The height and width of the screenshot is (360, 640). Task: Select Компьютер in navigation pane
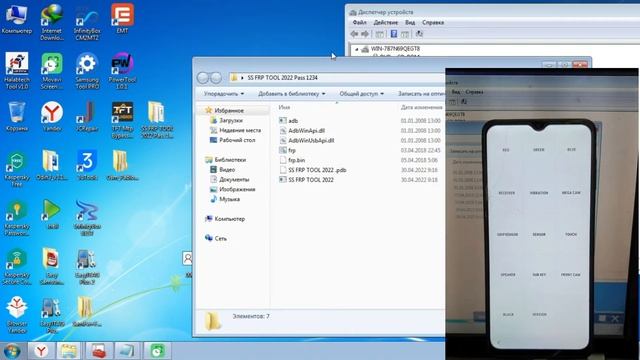(229, 219)
